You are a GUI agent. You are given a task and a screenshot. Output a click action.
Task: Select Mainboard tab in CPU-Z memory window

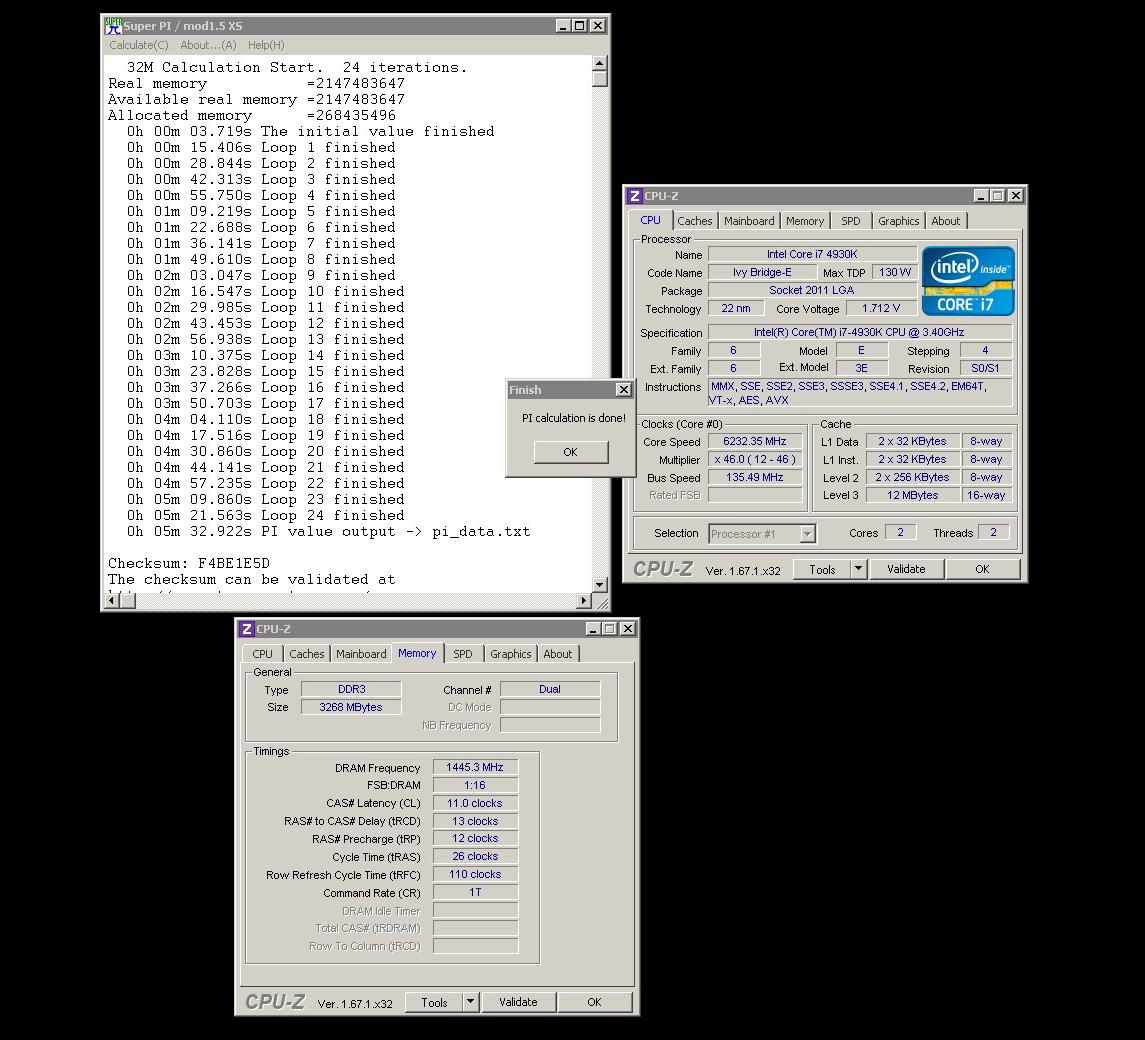(x=361, y=654)
